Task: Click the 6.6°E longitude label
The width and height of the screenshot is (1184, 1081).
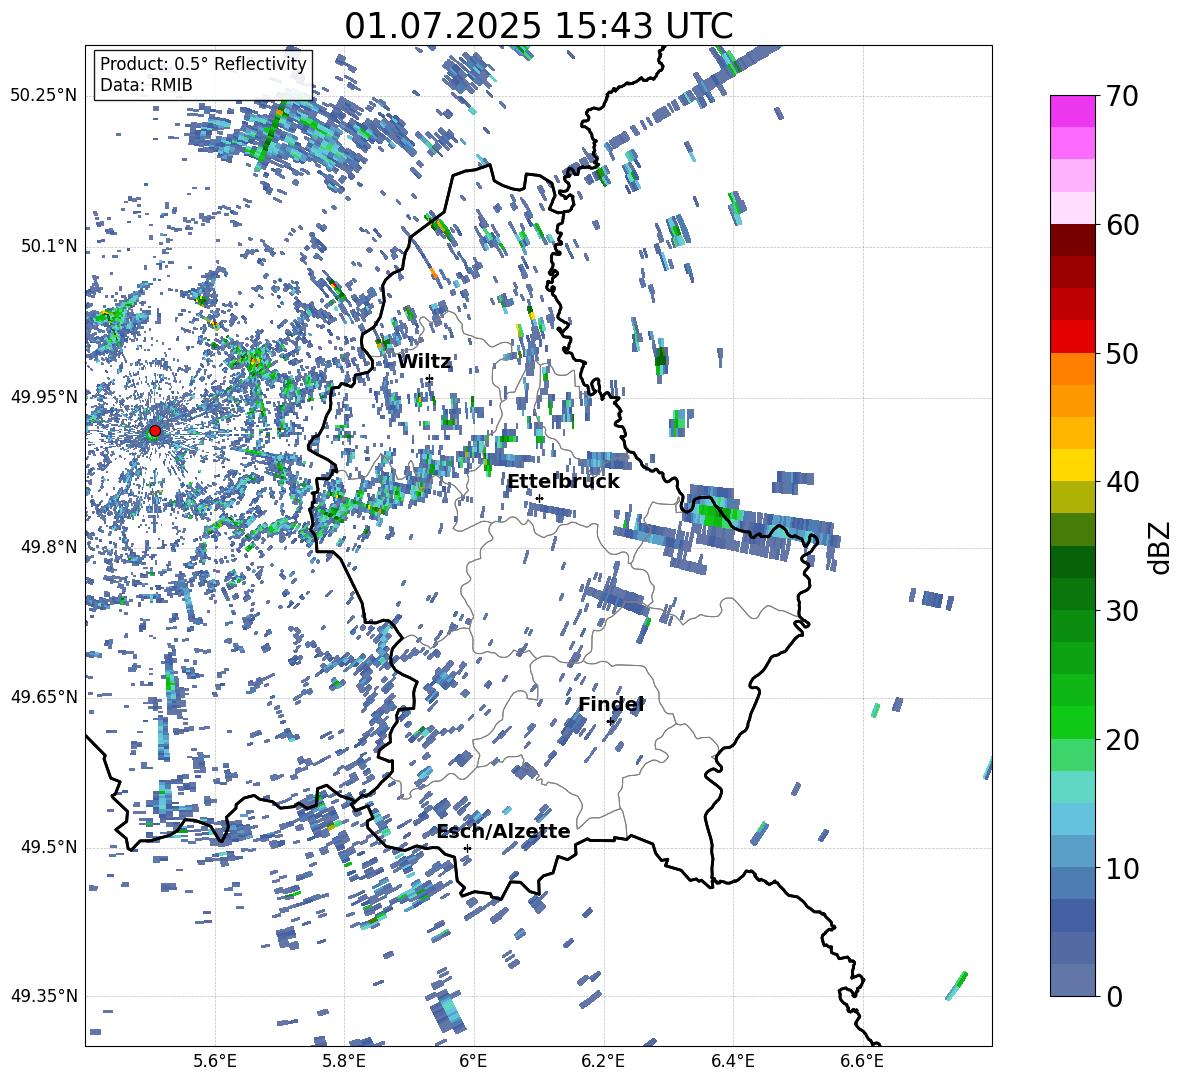Action: [862, 1061]
